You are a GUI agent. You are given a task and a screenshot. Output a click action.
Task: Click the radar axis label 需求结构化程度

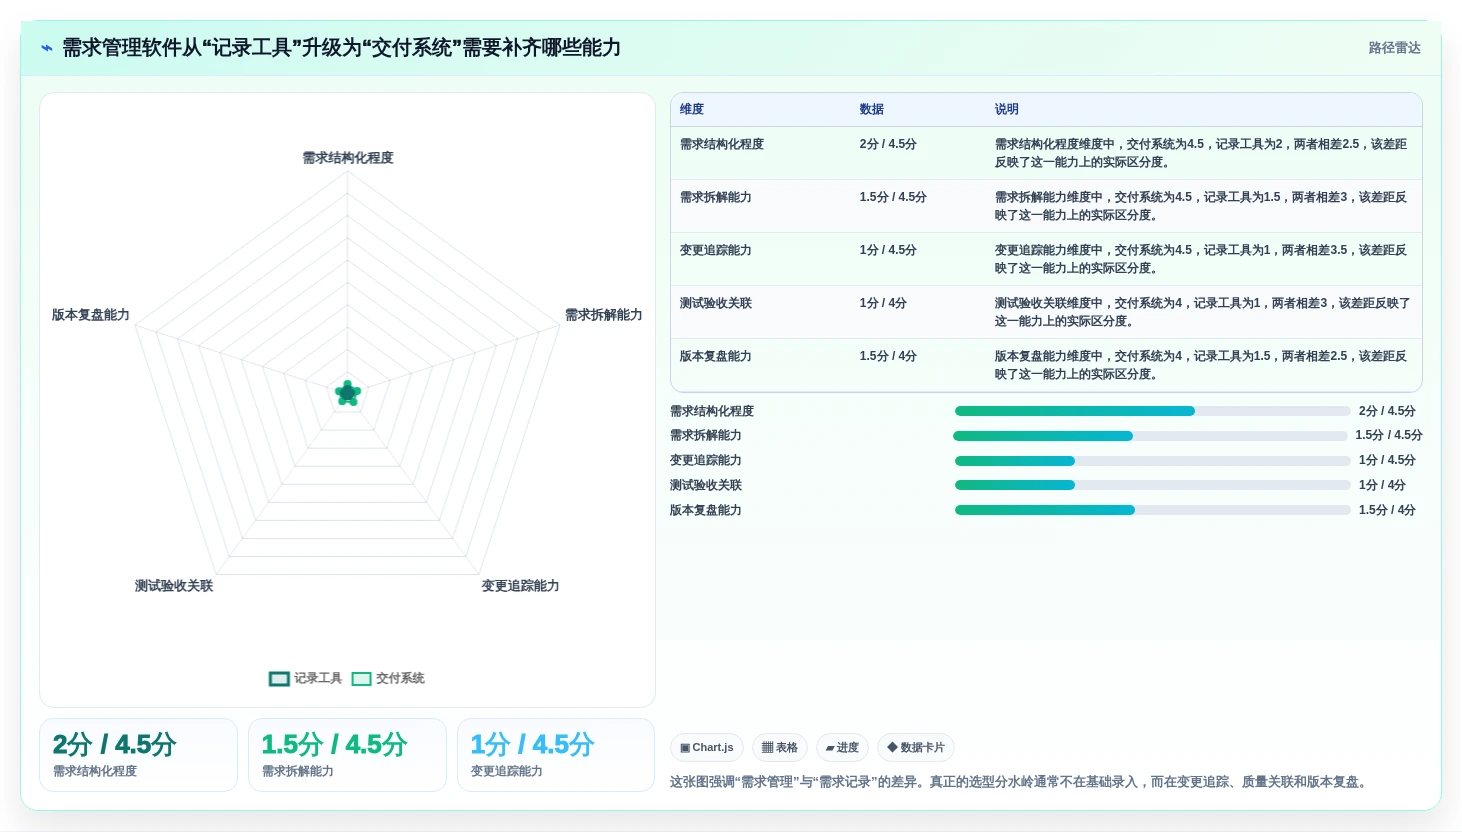click(x=348, y=158)
